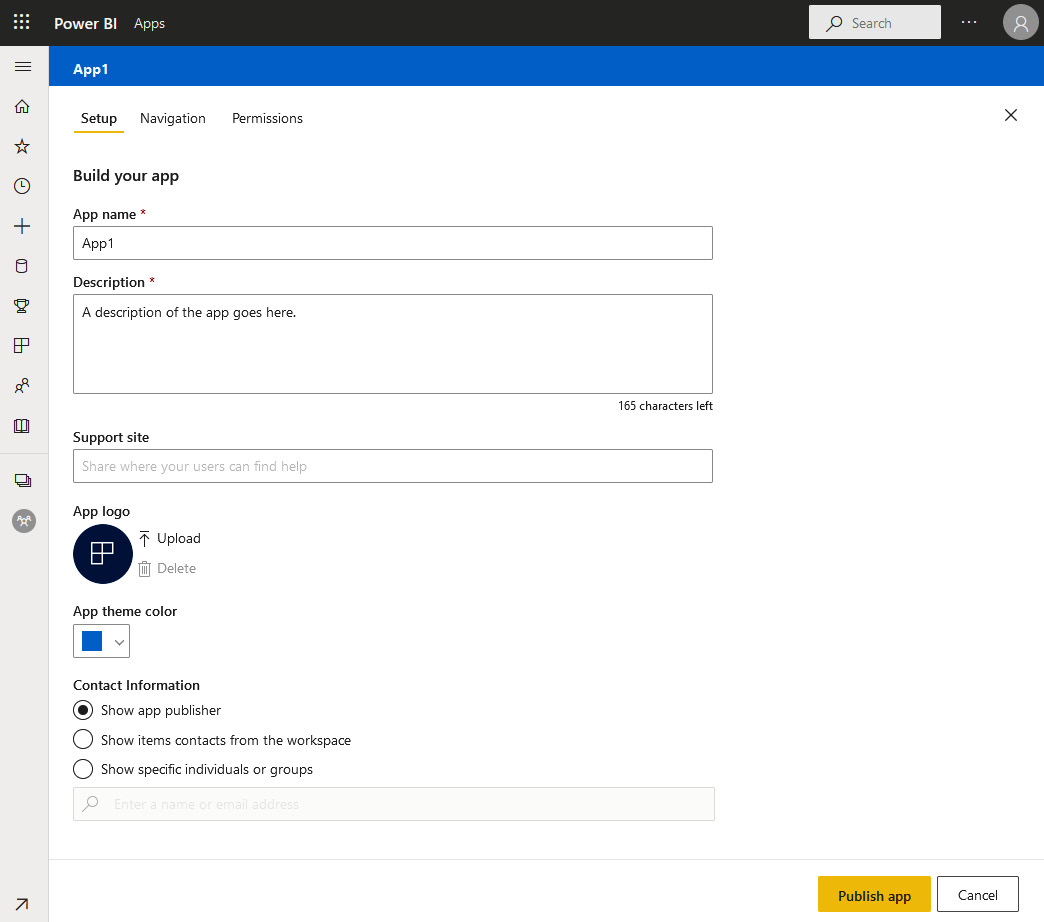The width and height of the screenshot is (1044, 922).
Task: Open Favorites star icon in sidebar
Action: pyautogui.click(x=22, y=147)
